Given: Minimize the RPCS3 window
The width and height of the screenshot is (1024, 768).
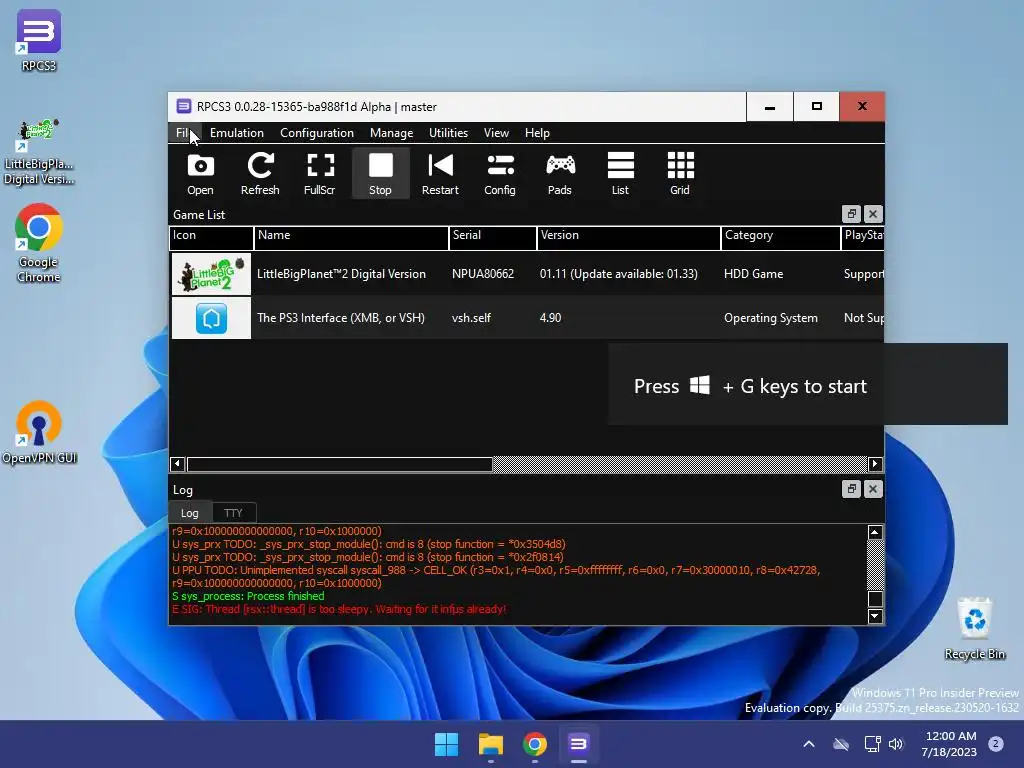Looking at the screenshot, I should [x=770, y=106].
